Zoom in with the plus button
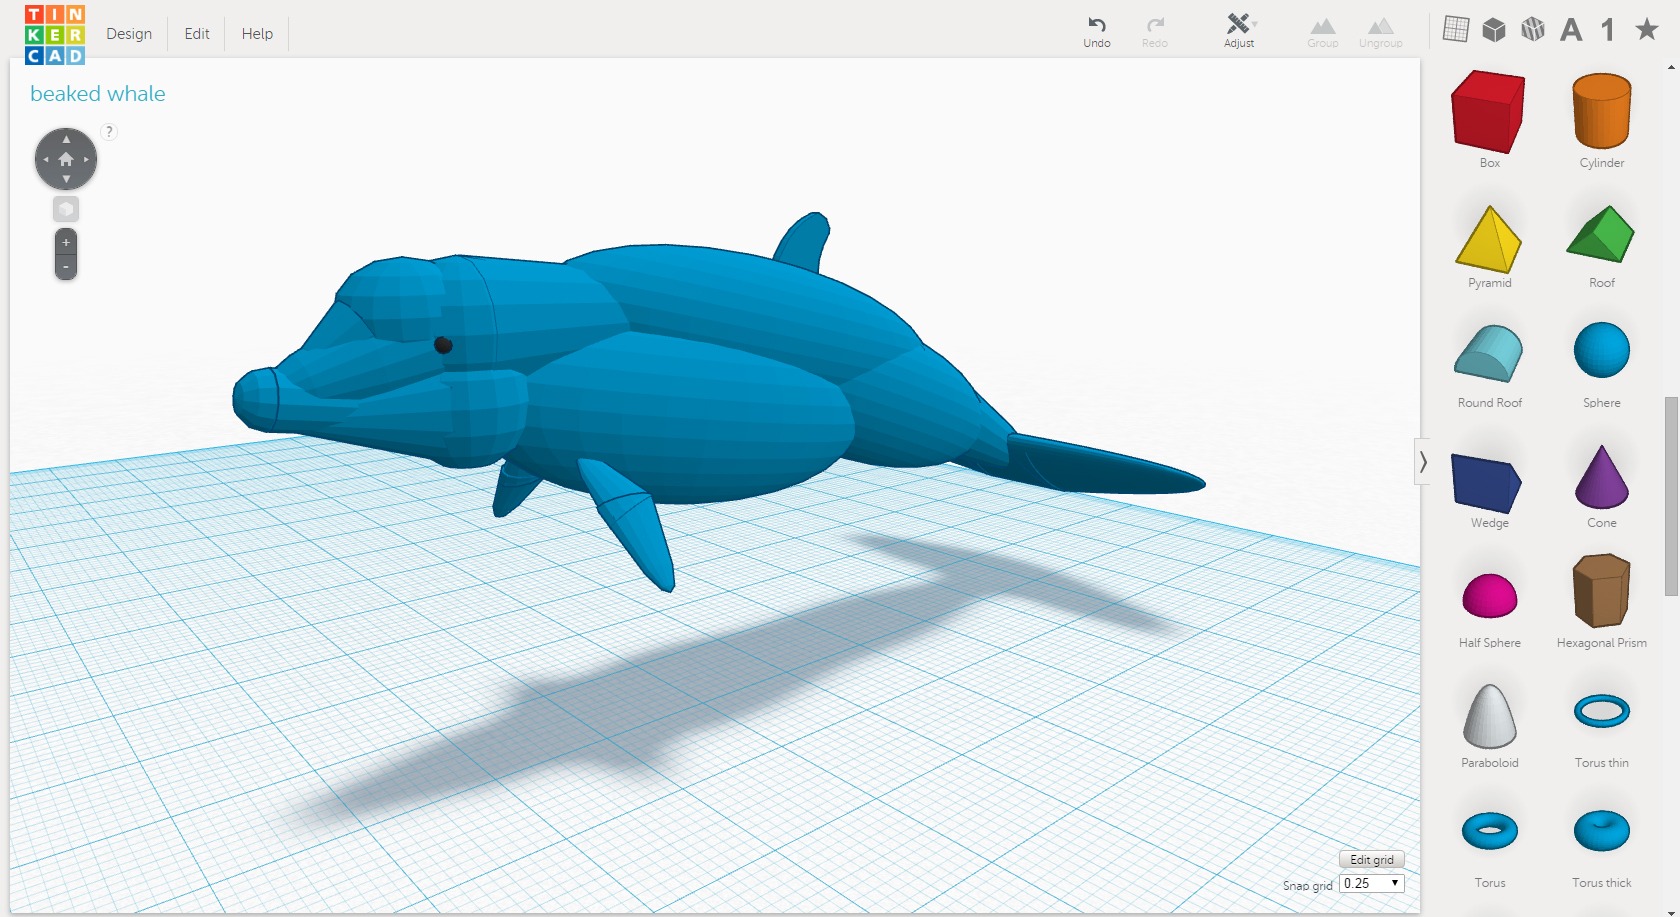The width and height of the screenshot is (1680, 917). click(x=66, y=242)
